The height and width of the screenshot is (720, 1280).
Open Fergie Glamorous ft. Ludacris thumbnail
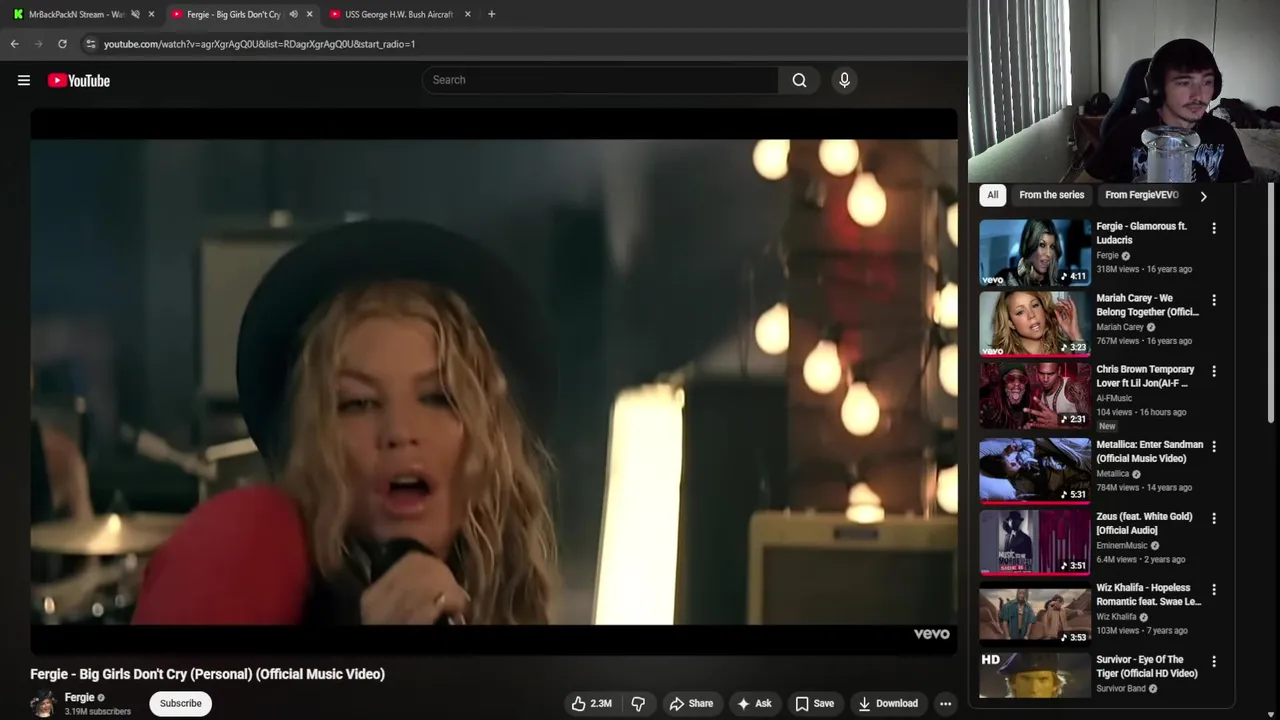[1035, 252]
